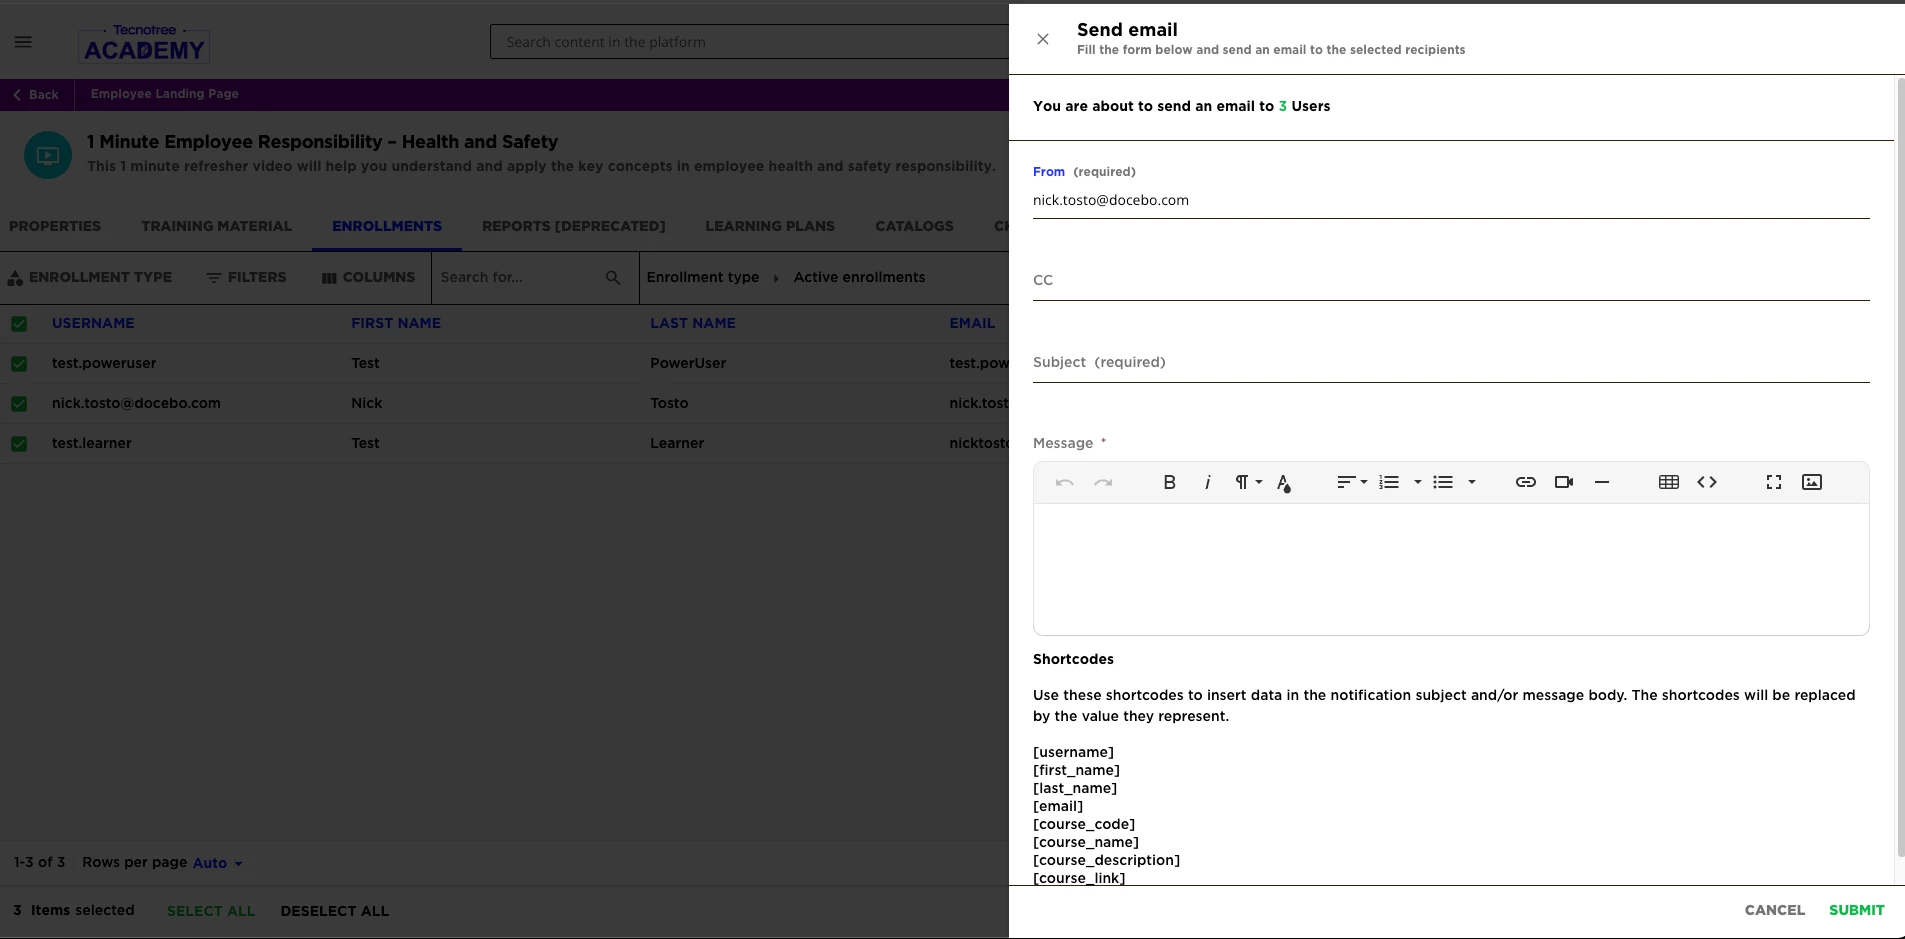Toggle the checkbox for test.learner
Image resolution: width=1905 pixels, height=939 pixels.
click(x=19, y=444)
